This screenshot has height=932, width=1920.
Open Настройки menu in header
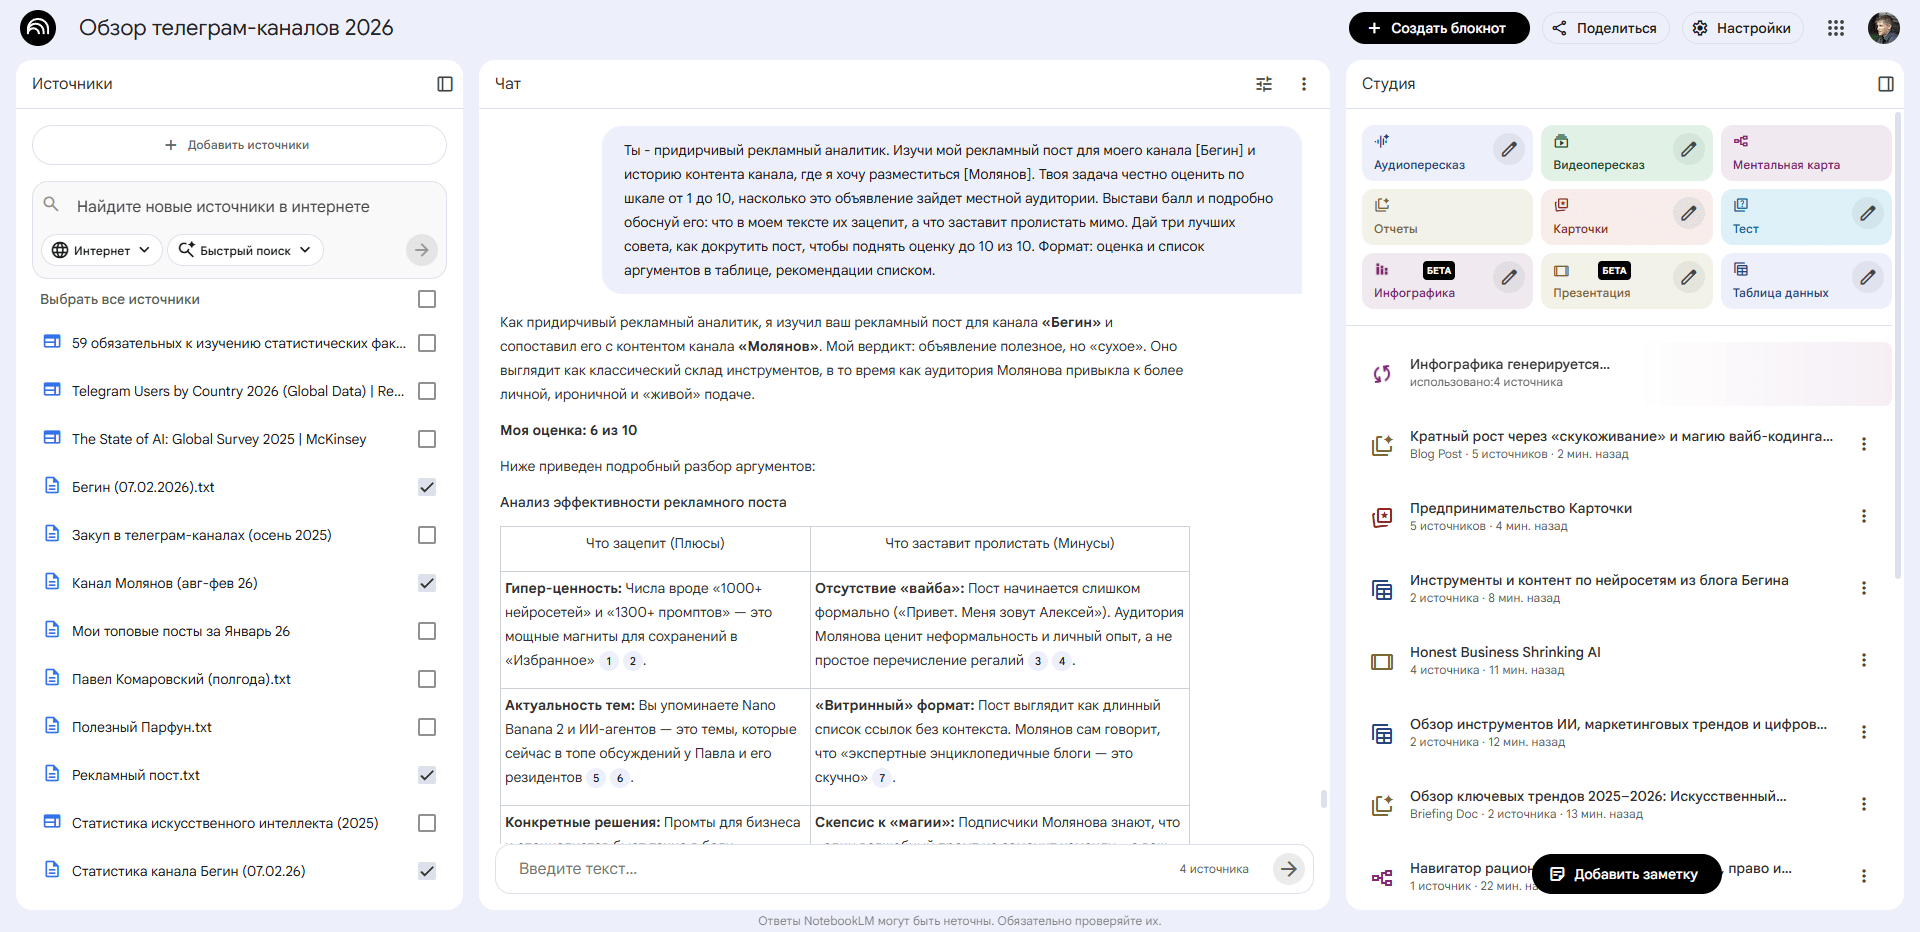point(1742,28)
